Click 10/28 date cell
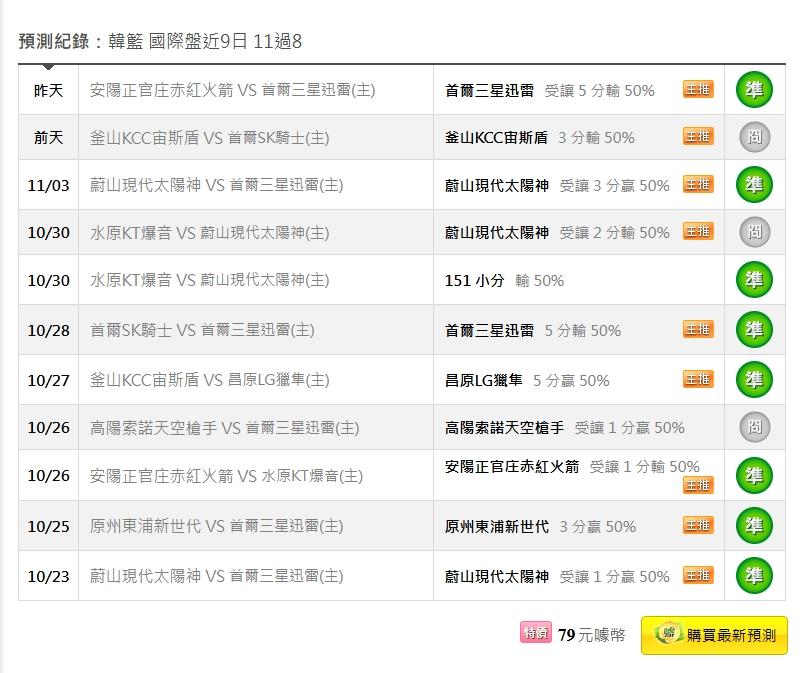Image resolution: width=801 pixels, height=673 pixels. pyautogui.click(x=49, y=330)
